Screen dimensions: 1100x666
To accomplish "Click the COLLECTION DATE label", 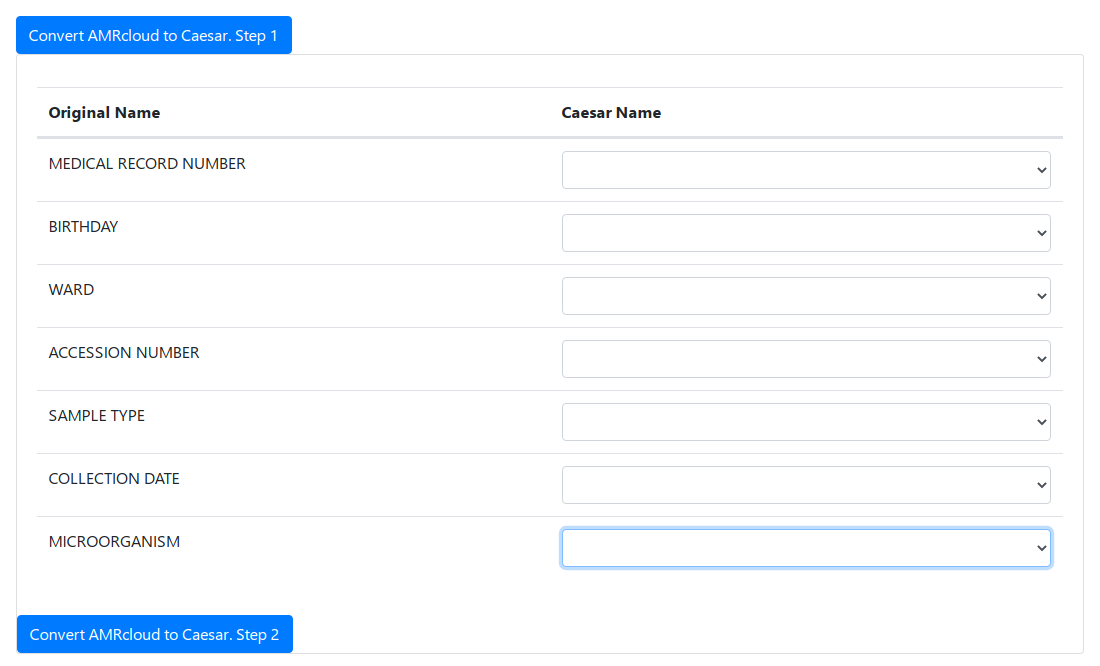I will (x=114, y=479).
